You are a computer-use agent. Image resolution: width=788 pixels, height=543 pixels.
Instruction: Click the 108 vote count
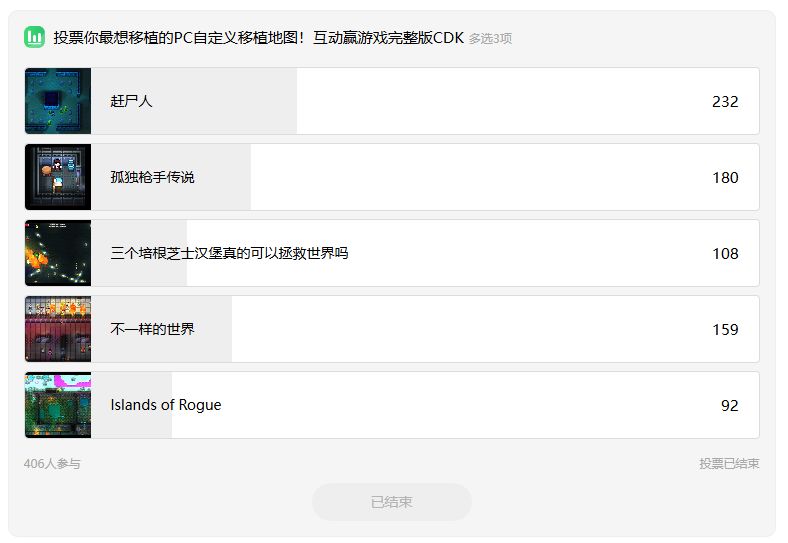[725, 253]
